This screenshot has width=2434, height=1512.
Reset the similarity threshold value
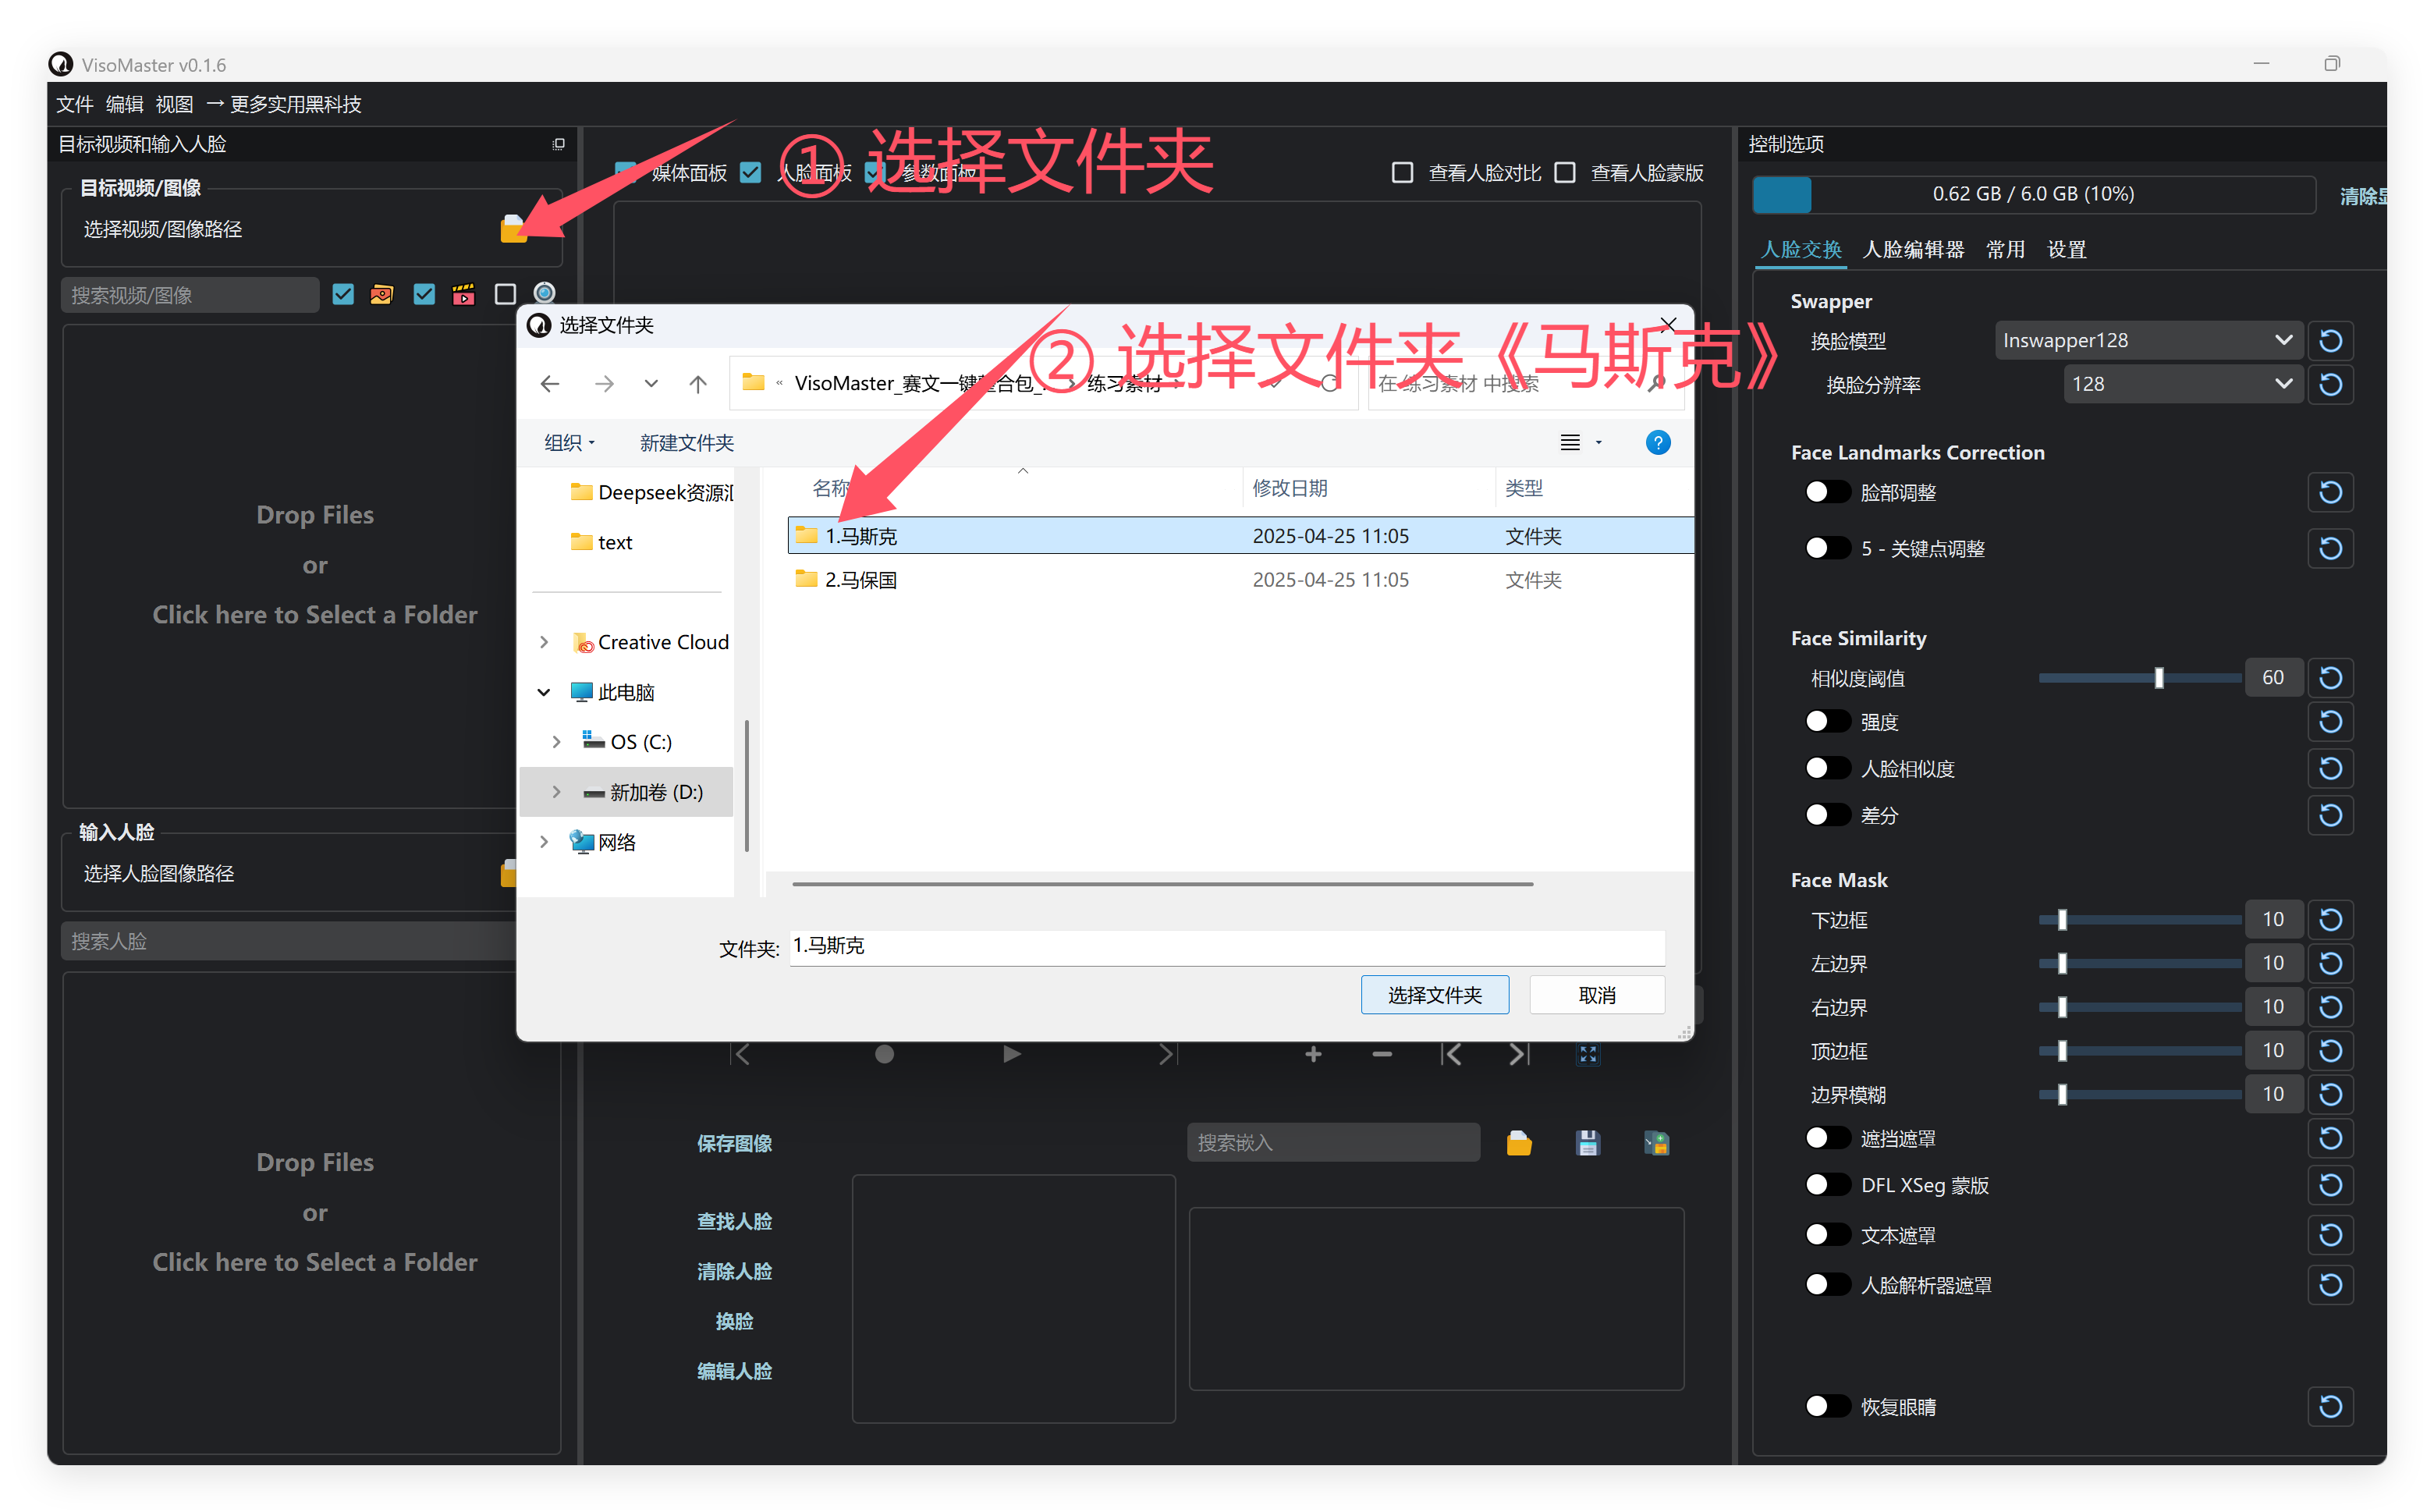coord(2330,678)
